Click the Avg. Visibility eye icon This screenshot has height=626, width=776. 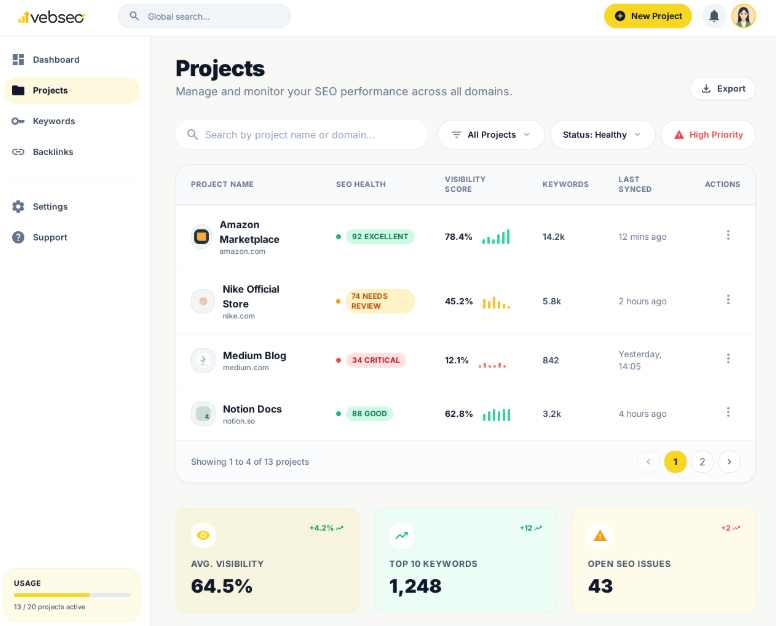[x=203, y=535]
